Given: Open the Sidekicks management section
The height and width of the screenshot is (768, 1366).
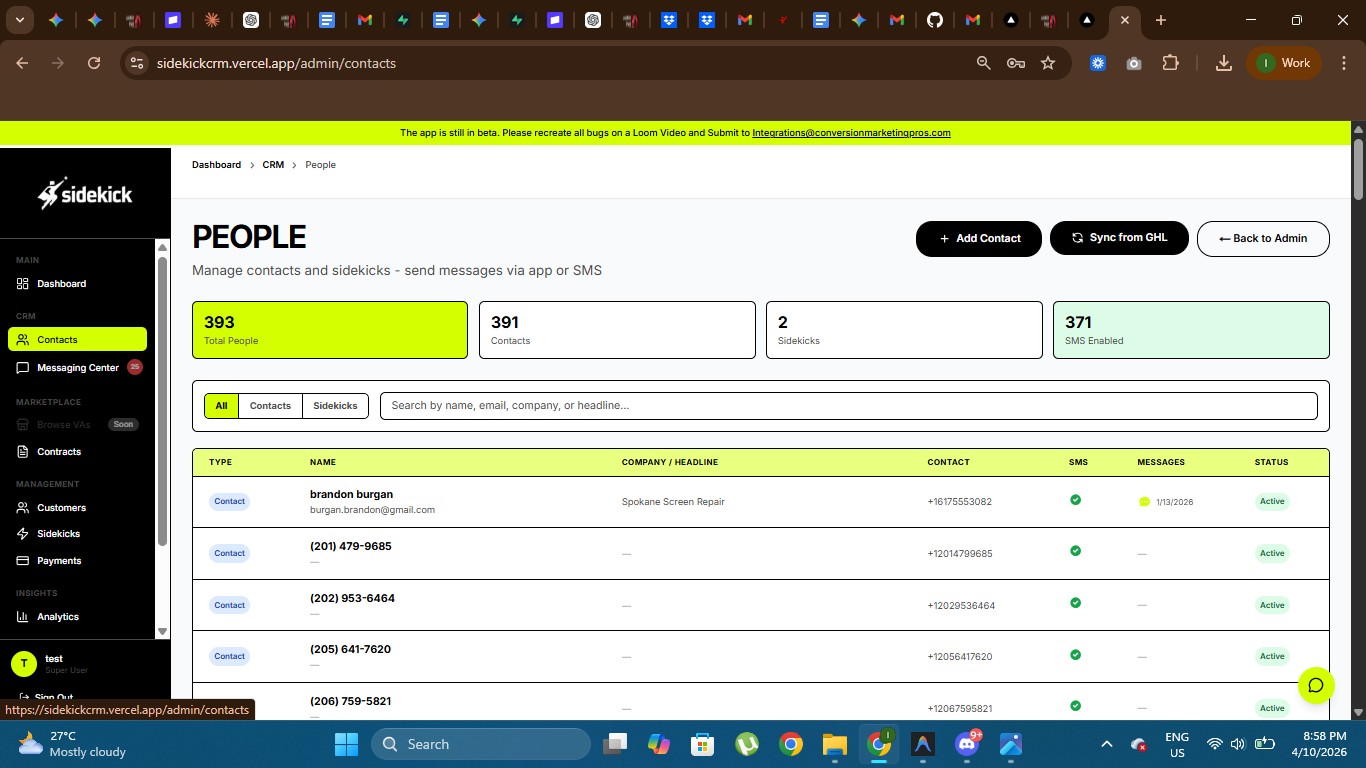Looking at the screenshot, I should 60,533.
